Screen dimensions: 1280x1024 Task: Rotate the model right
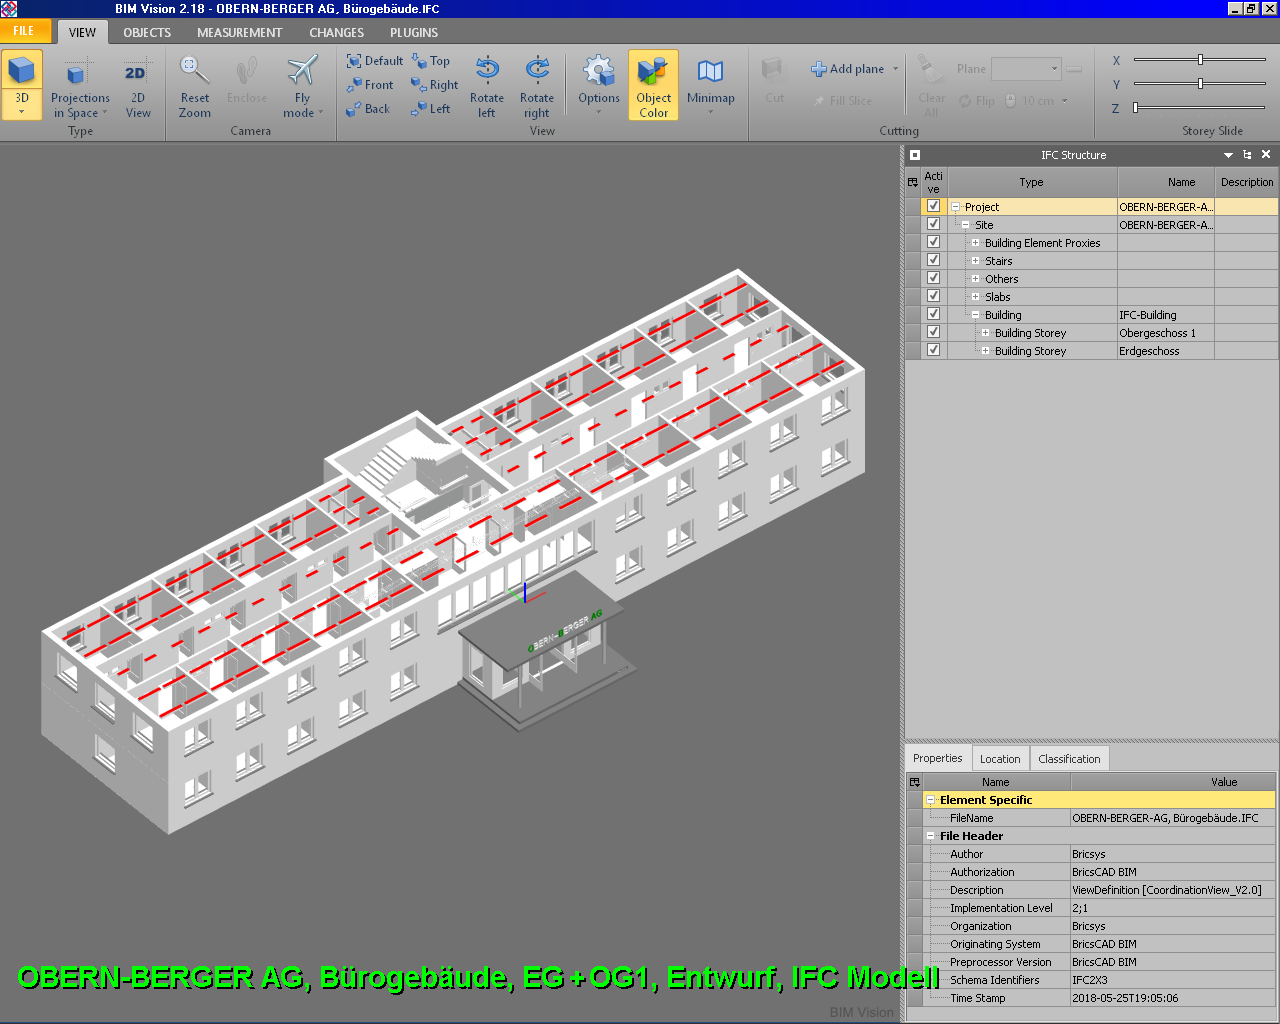[x=537, y=85]
